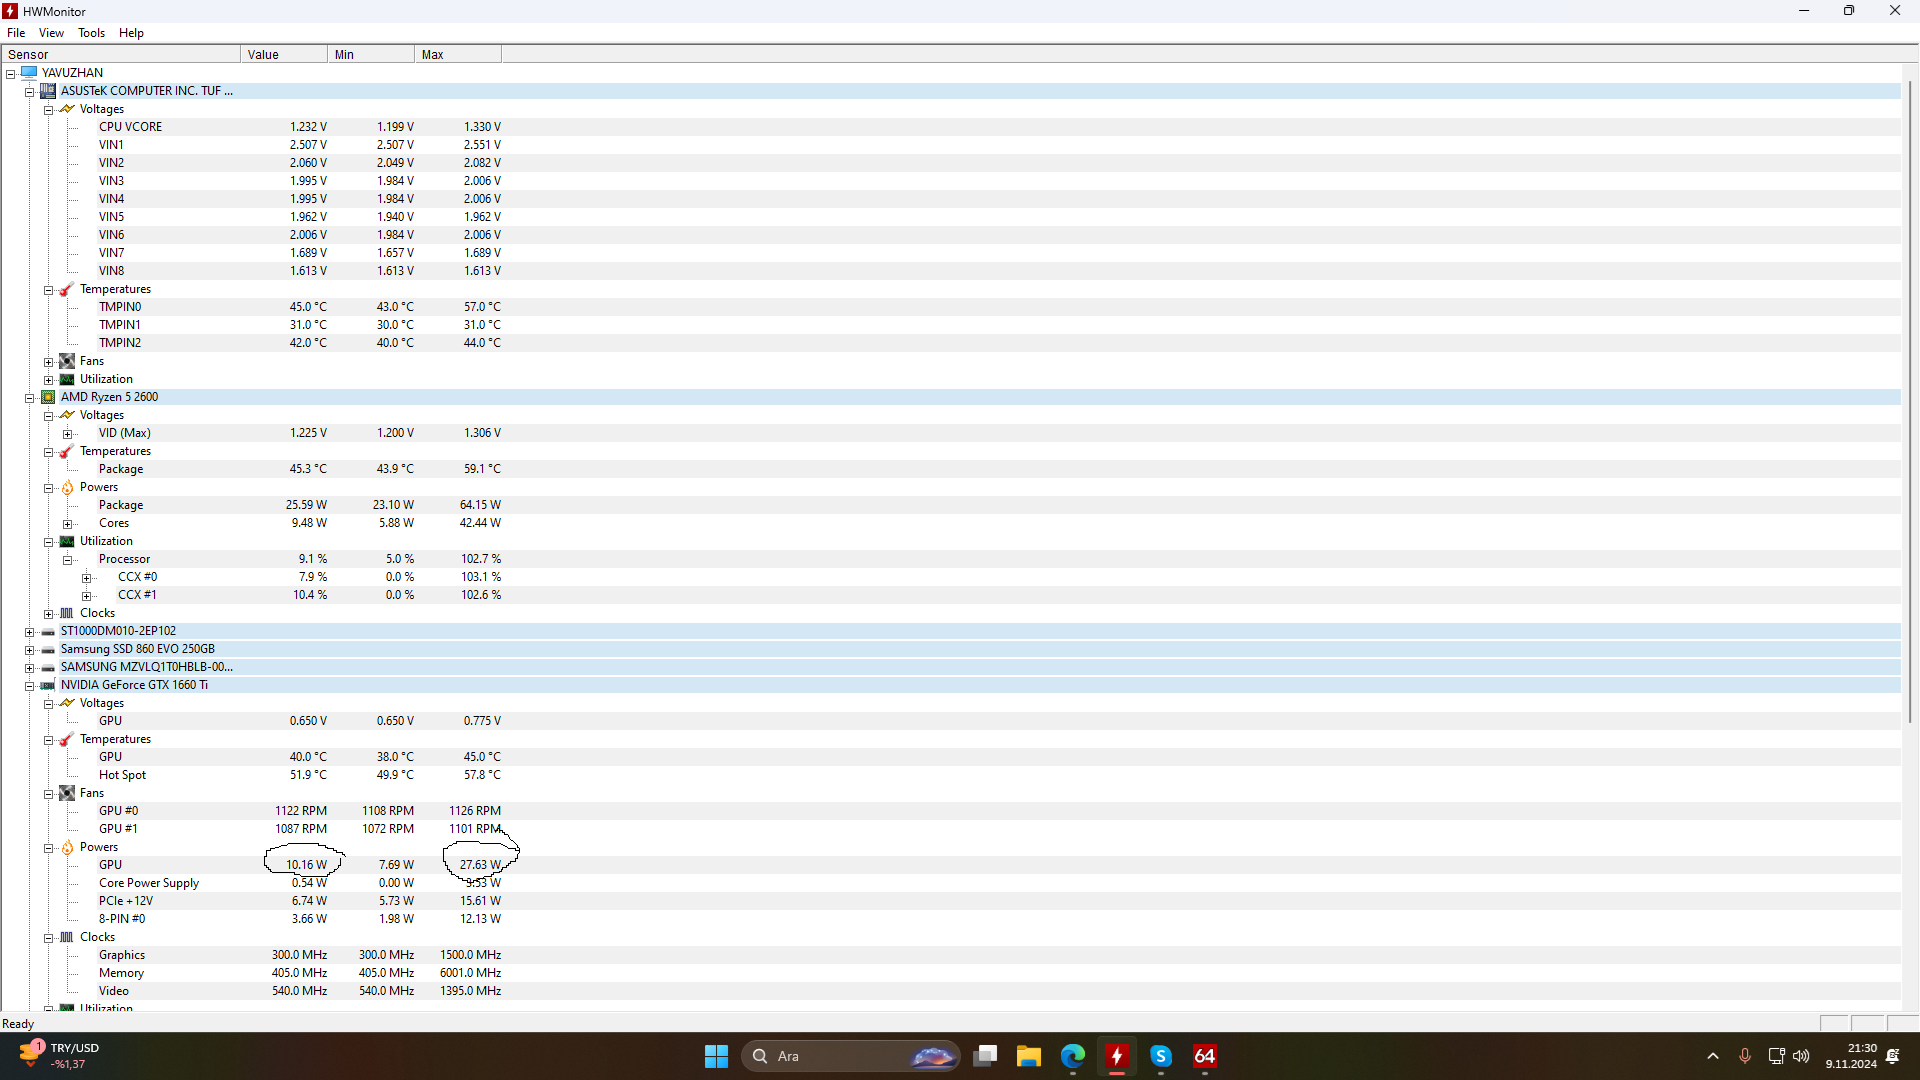Collapse the motherboard Temperatures group
The image size is (1920, 1080).
pyautogui.click(x=48, y=289)
